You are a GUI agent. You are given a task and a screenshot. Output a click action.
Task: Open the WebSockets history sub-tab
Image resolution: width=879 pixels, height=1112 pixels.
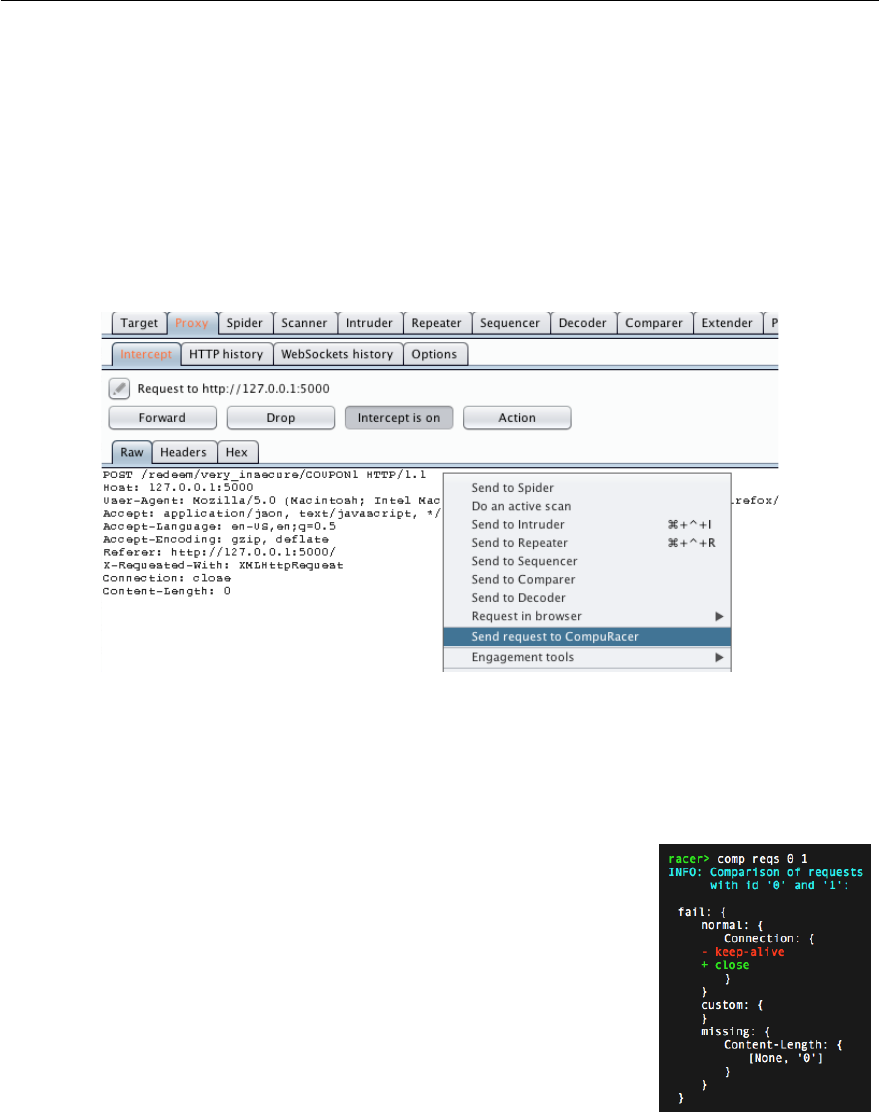[x=337, y=354]
